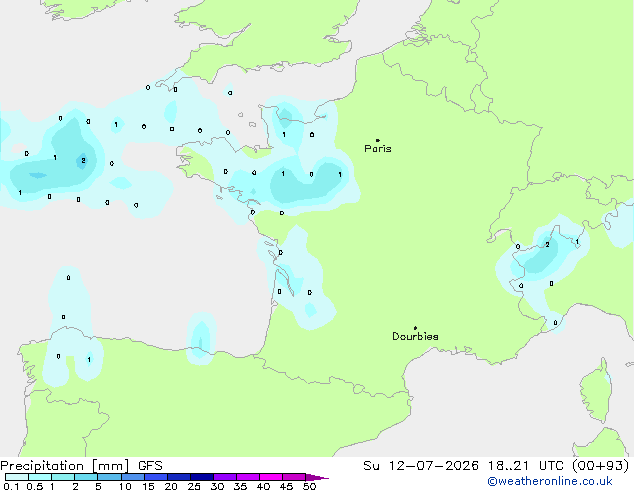
Task: Pick the legend swatch between 0.1 and 0.5
Action: click(17, 477)
